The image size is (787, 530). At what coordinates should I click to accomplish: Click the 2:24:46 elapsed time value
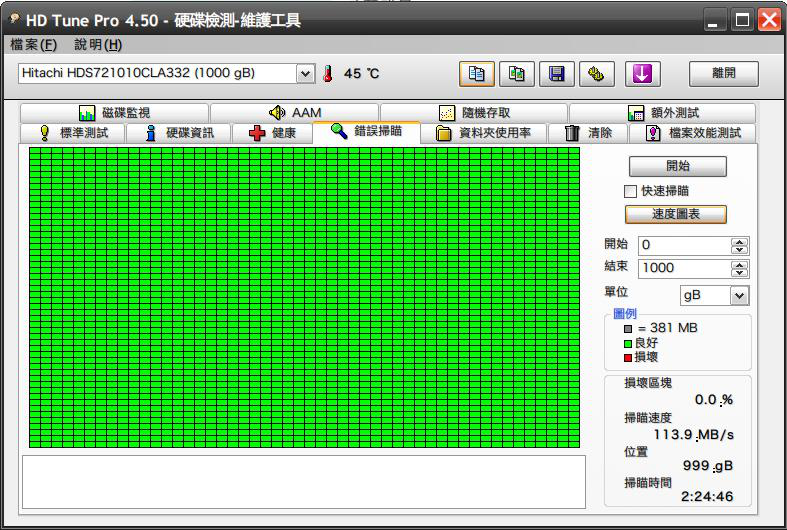click(x=707, y=496)
